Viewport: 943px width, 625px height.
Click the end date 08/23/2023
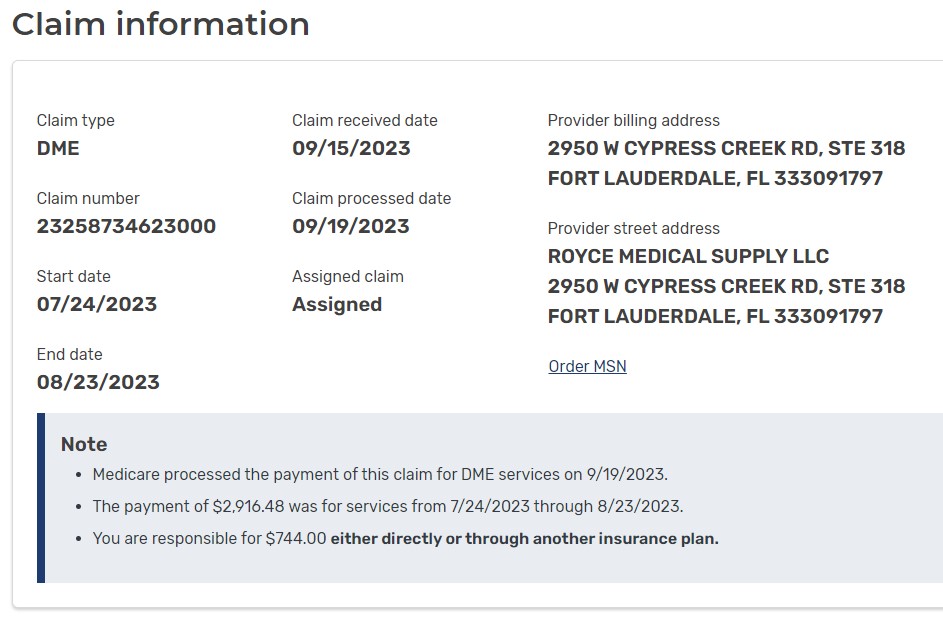[x=98, y=382]
